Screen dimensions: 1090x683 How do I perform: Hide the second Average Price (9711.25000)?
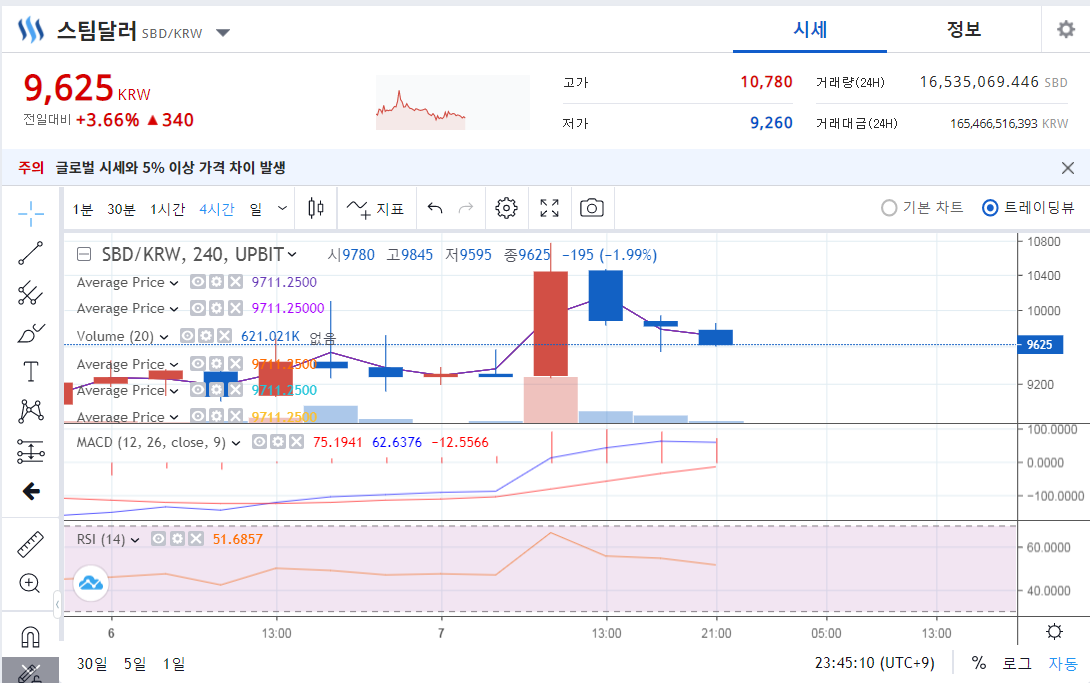(197, 308)
